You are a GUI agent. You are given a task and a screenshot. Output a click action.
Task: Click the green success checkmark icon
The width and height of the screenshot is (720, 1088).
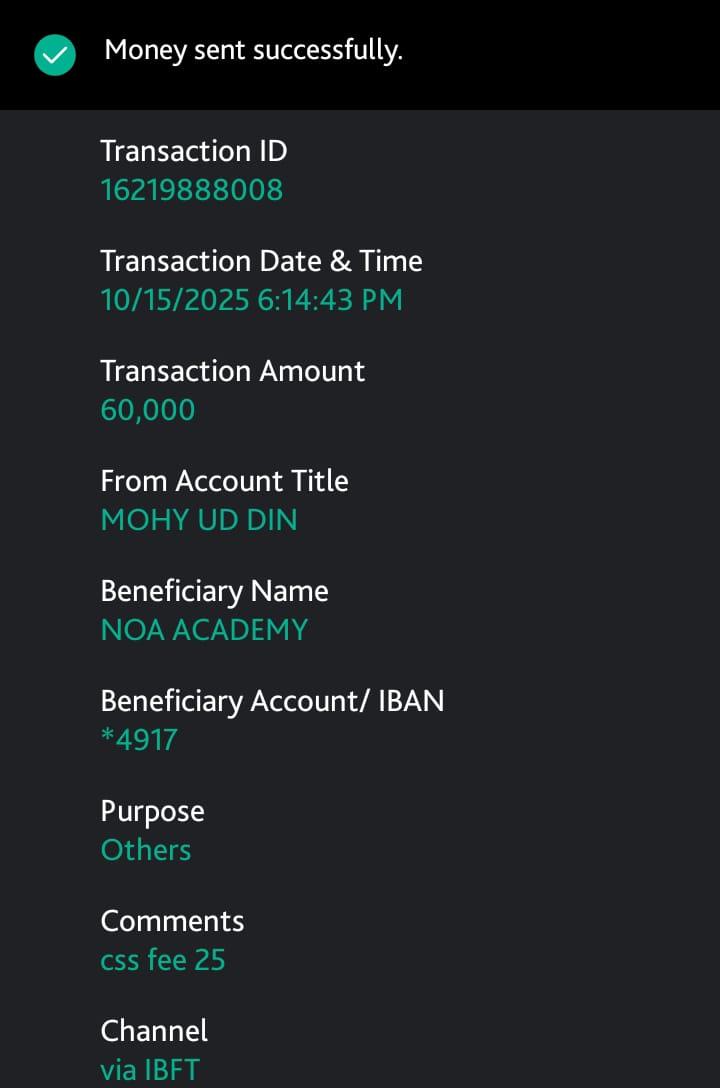click(x=55, y=55)
